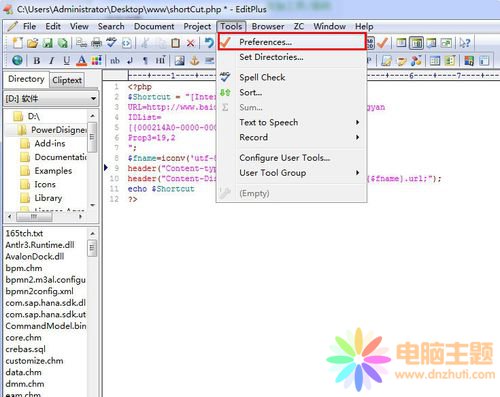Viewport: 500px width, 397px height.
Task: Toggle the Directory window toolbar icon
Action: 401,43
